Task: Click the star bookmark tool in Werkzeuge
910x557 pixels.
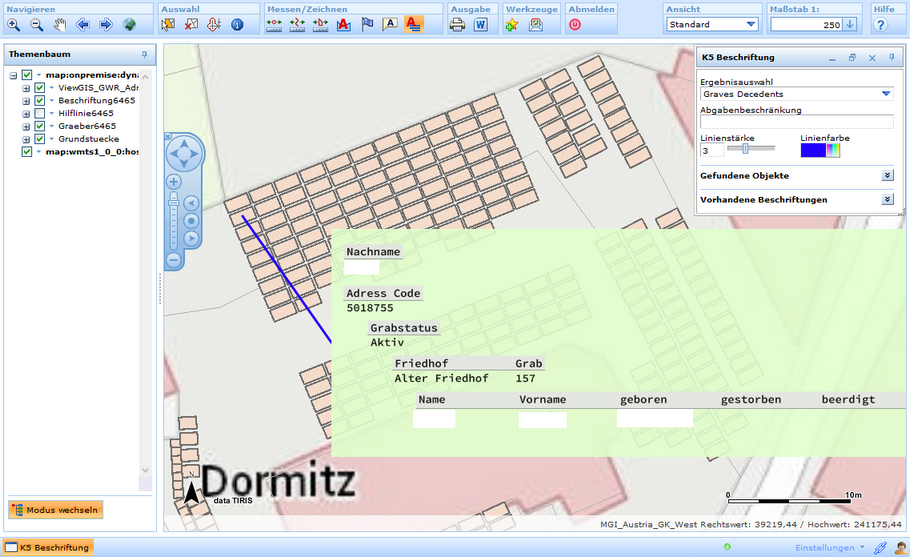Action: click(x=512, y=25)
